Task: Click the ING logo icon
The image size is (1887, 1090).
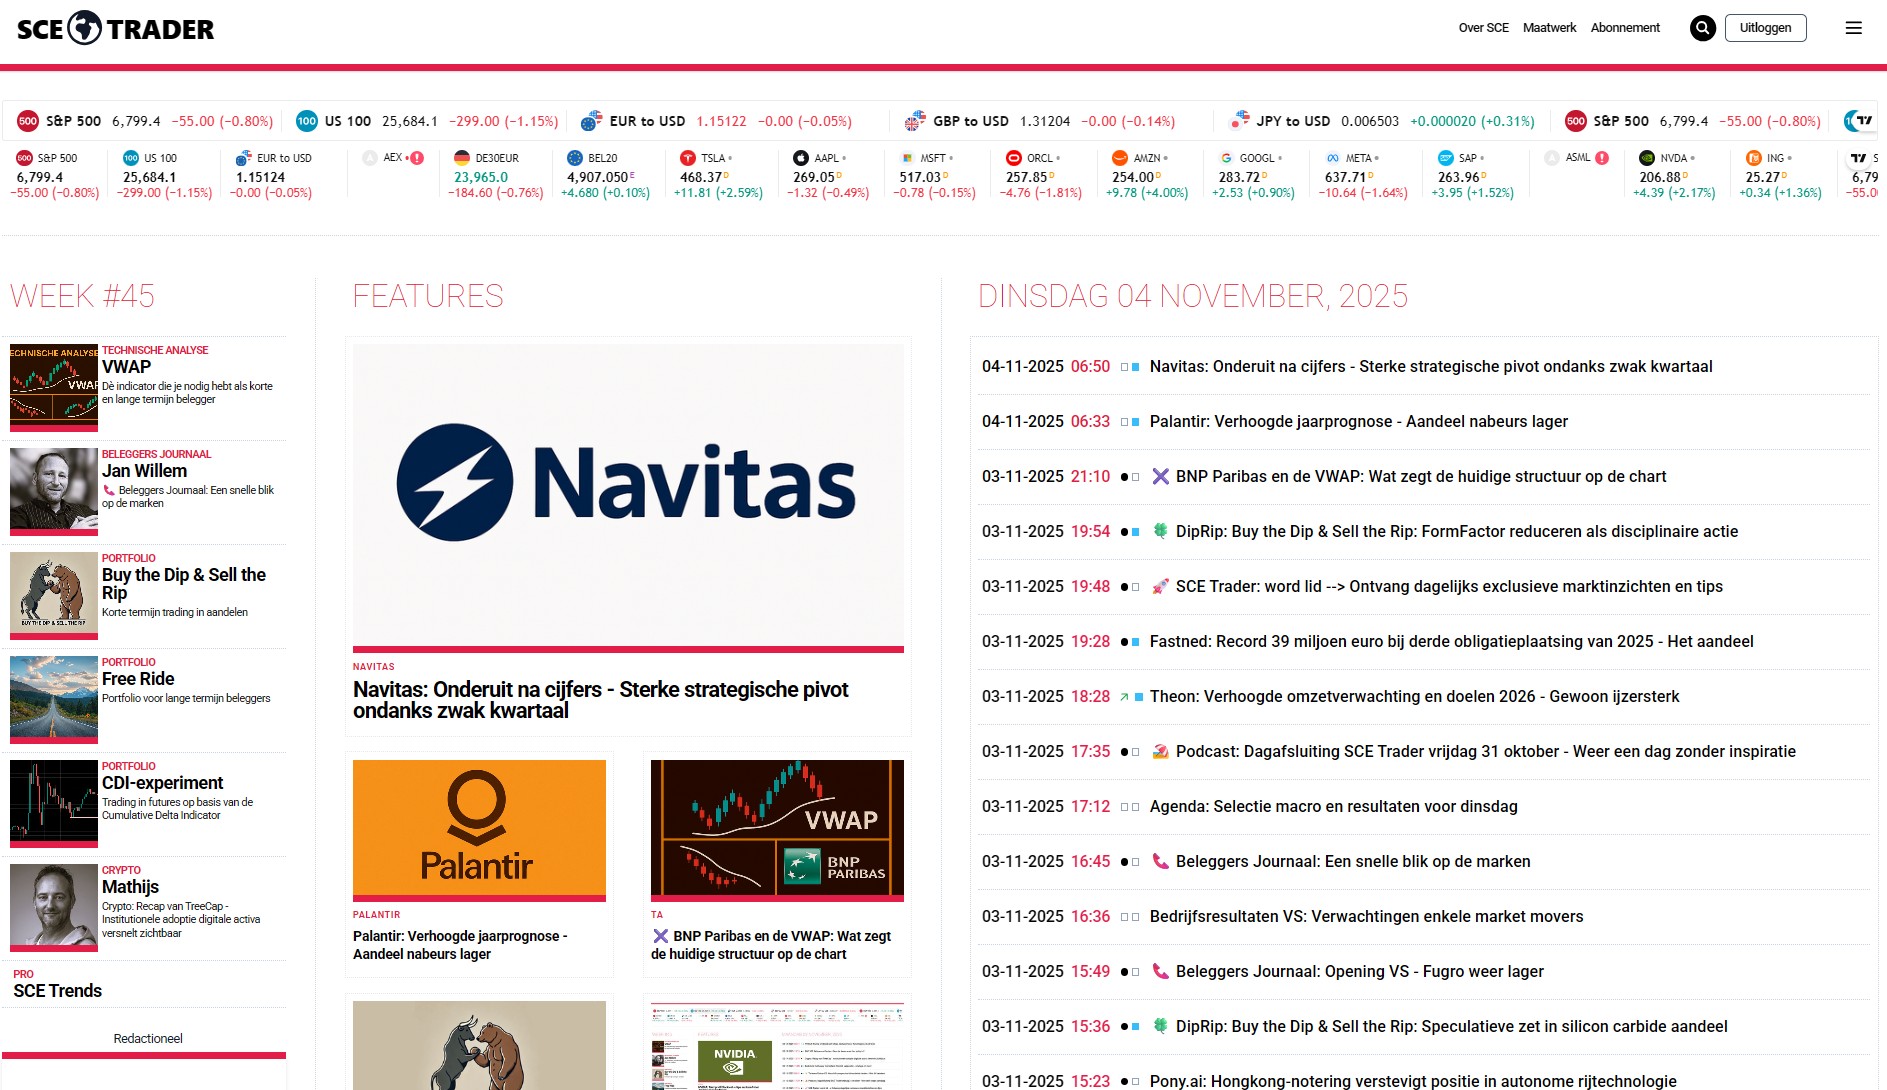Action: pyautogui.click(x=1754, y=158)
